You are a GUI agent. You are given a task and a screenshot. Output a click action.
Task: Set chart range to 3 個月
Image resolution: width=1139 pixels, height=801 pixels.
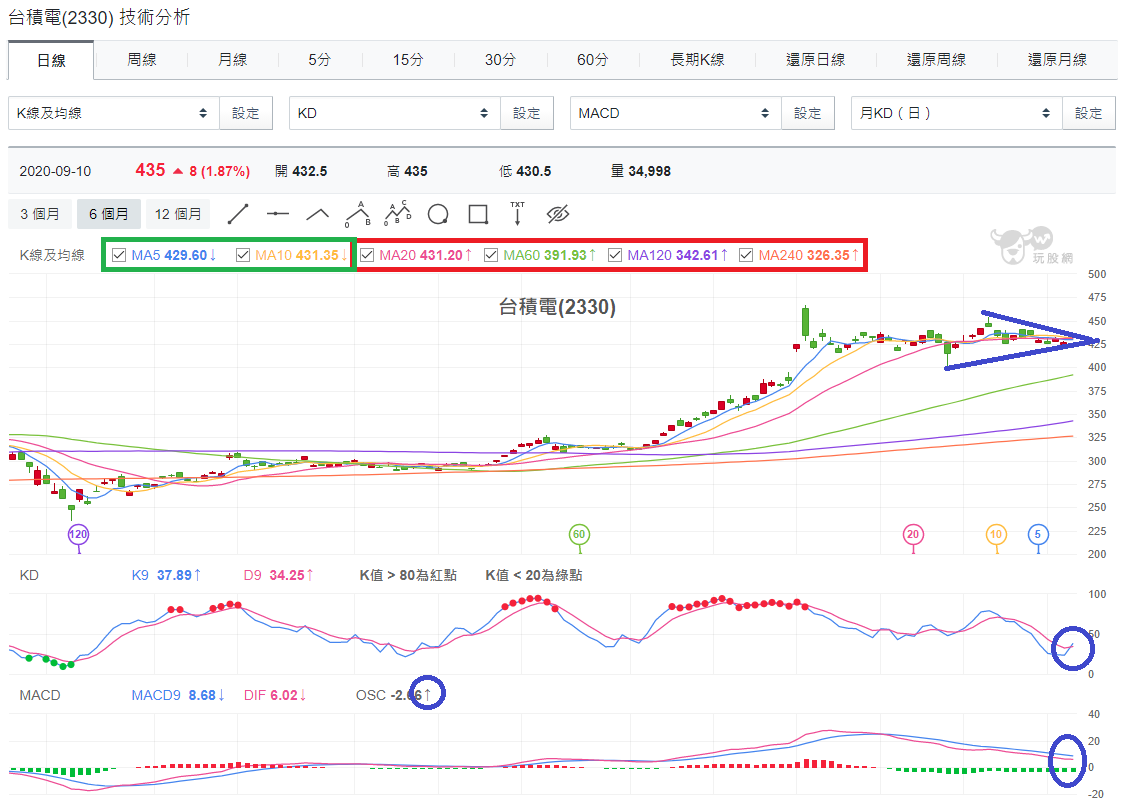click(40, 214)
